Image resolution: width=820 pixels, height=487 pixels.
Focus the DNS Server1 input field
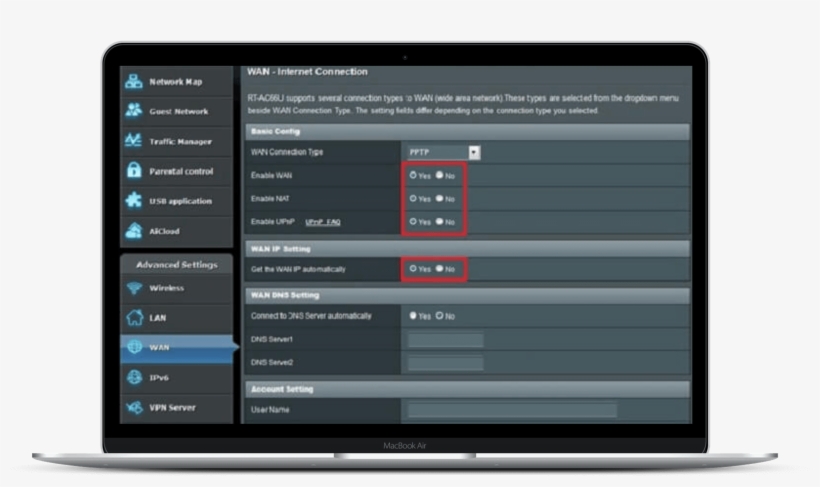coord(446,340)
